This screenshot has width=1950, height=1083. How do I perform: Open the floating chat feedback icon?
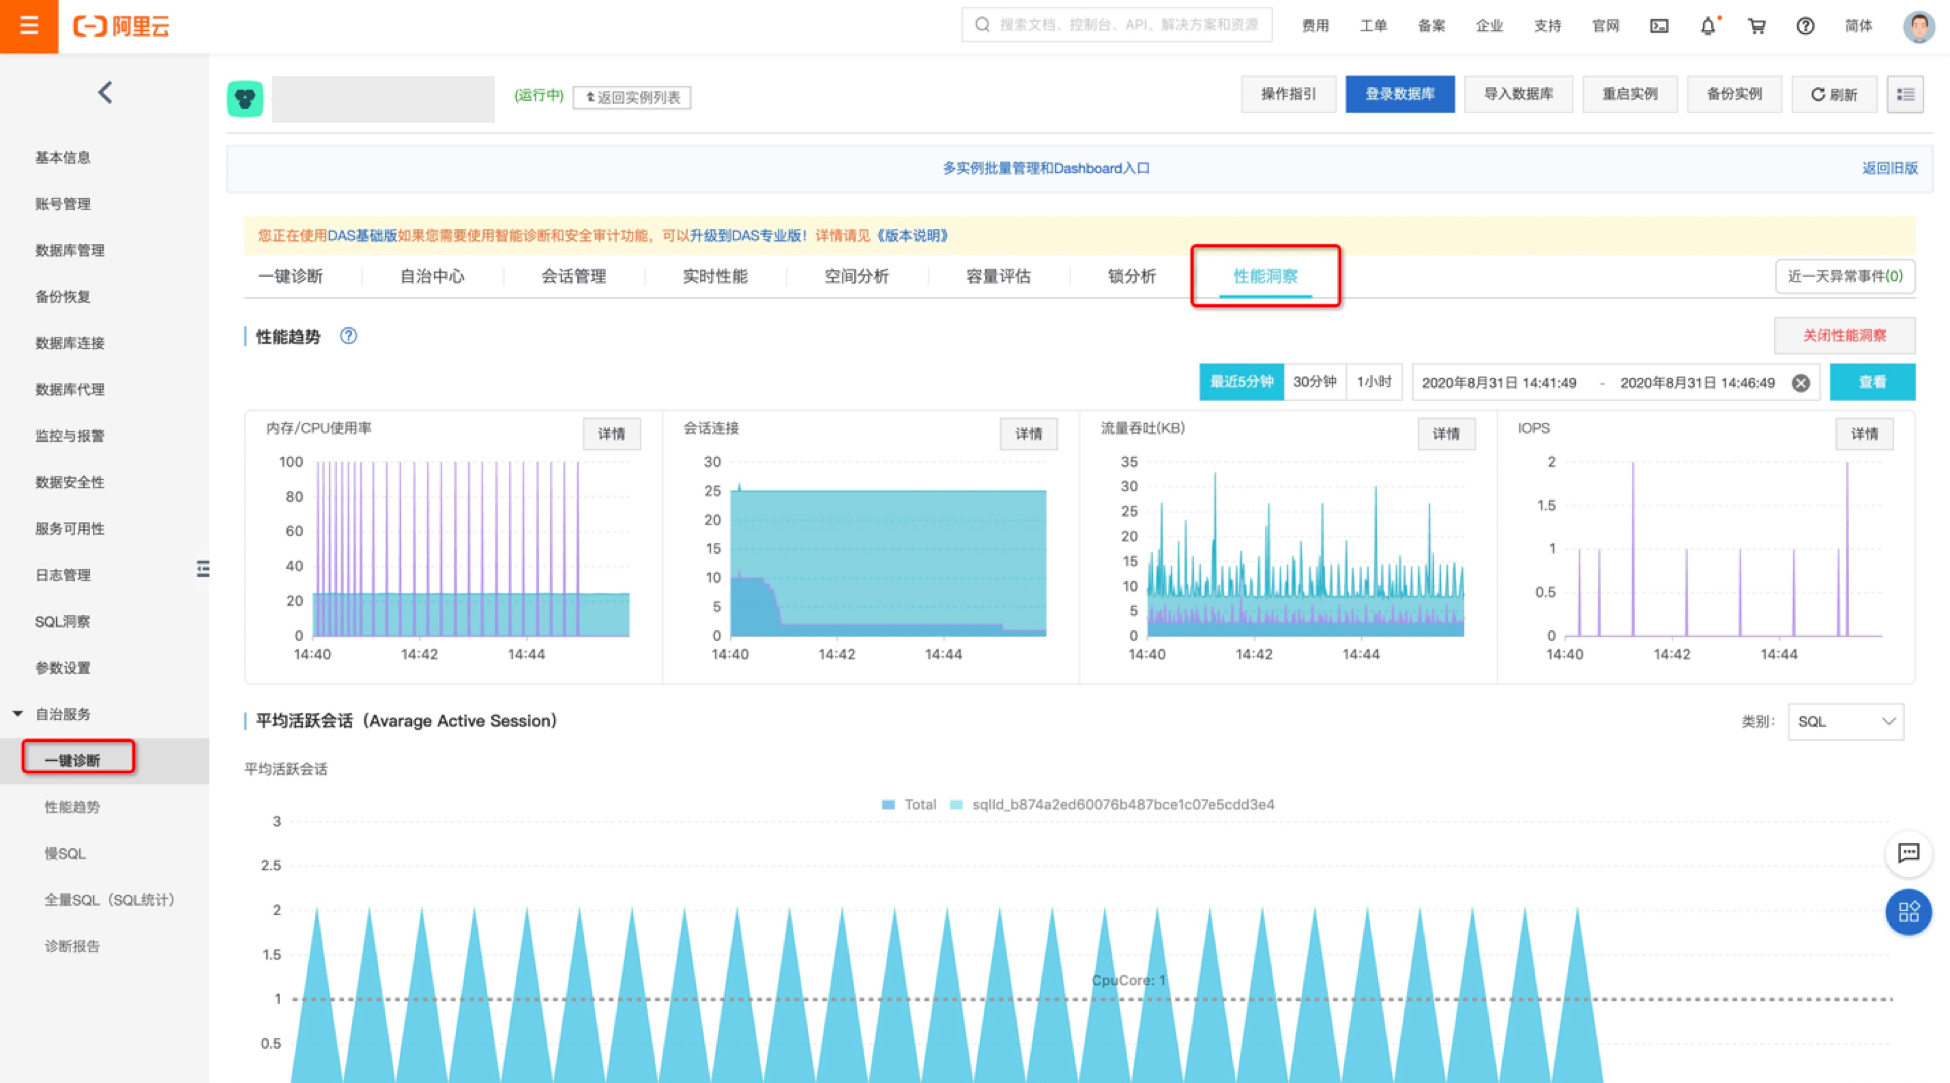(x=1908, y=853)
